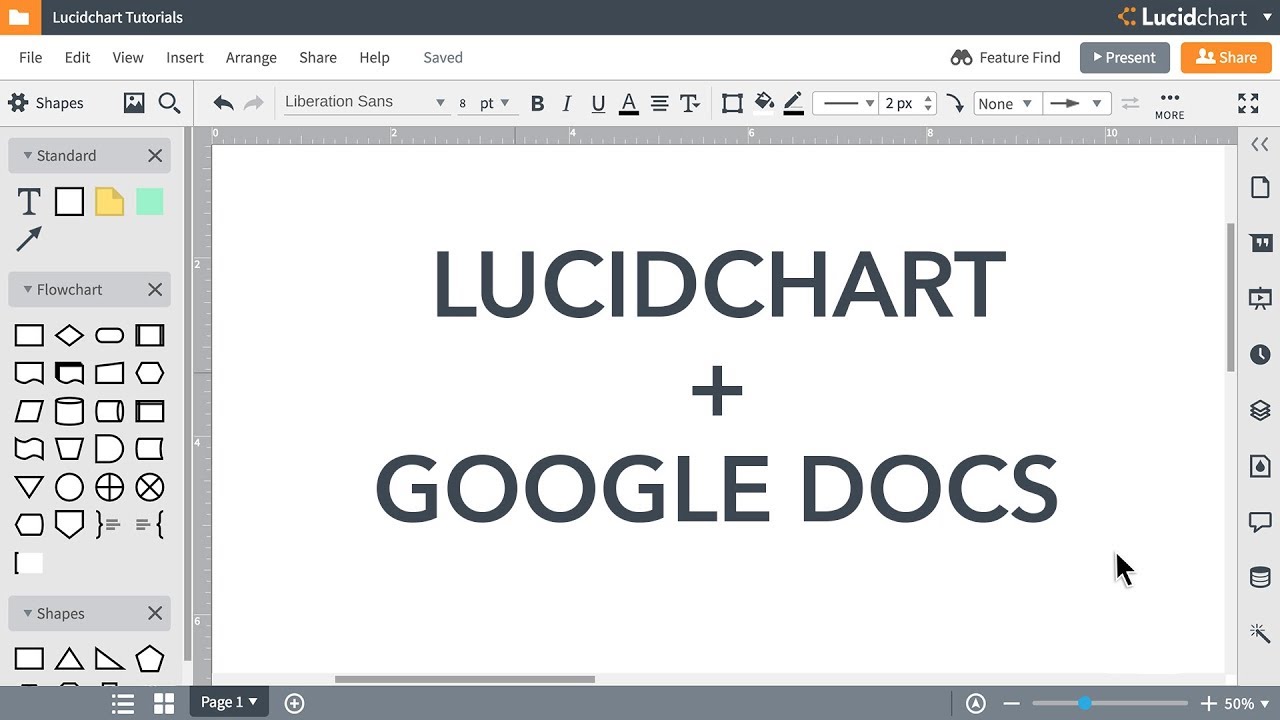Collapse the Shapes library section
The width and height of the screenshot is (1280, 720).
coord(28,613)
